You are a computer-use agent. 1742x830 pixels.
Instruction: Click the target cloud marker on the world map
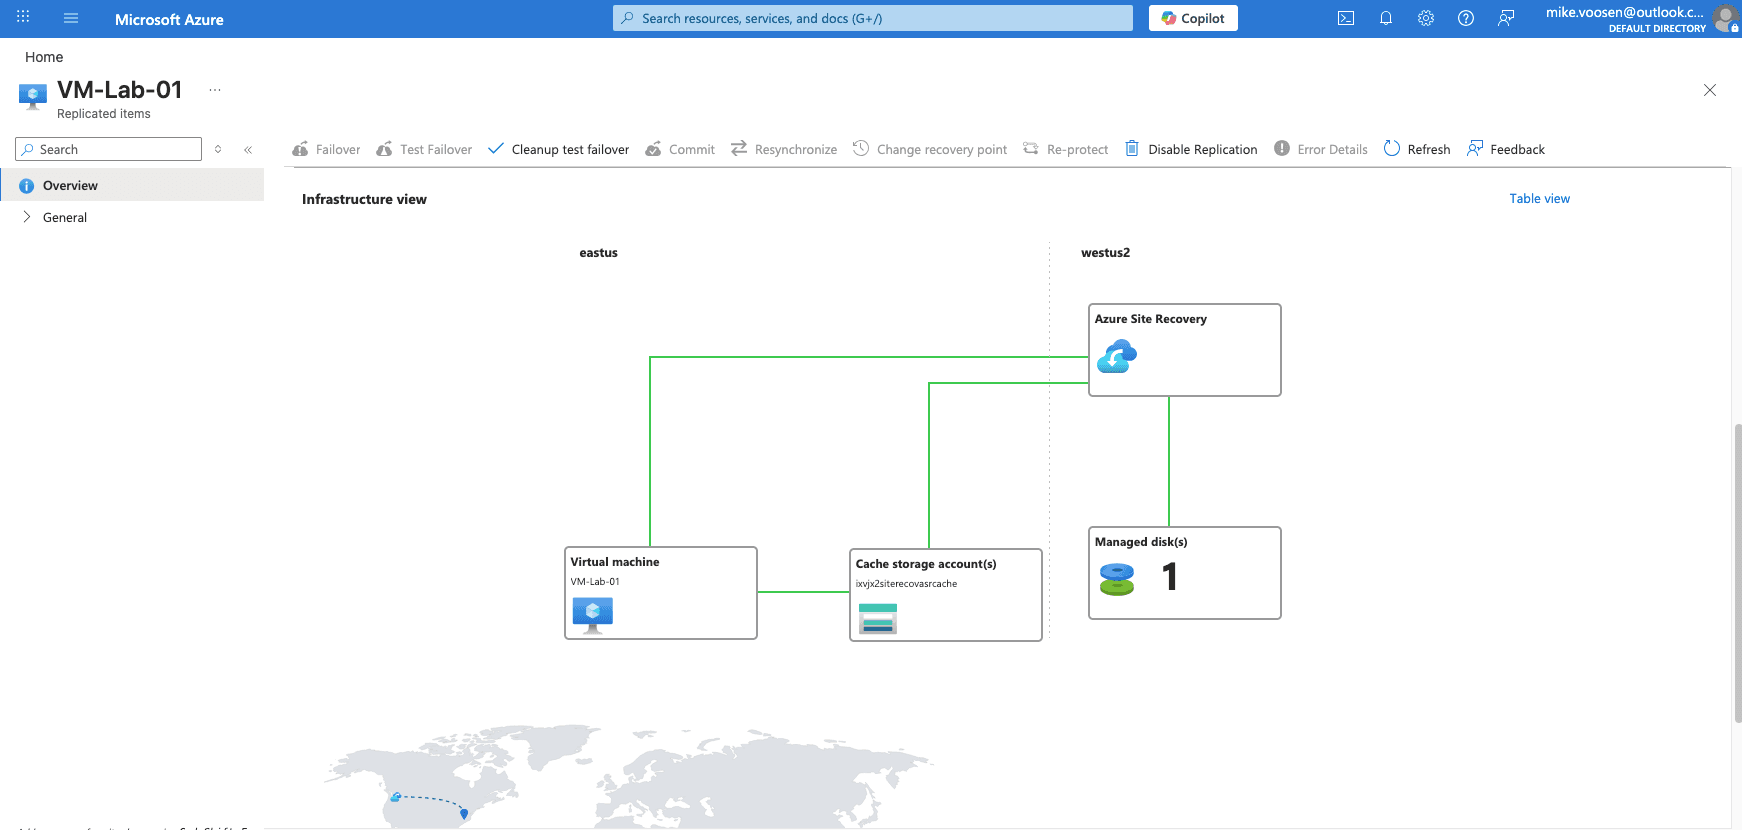(396, 797)
